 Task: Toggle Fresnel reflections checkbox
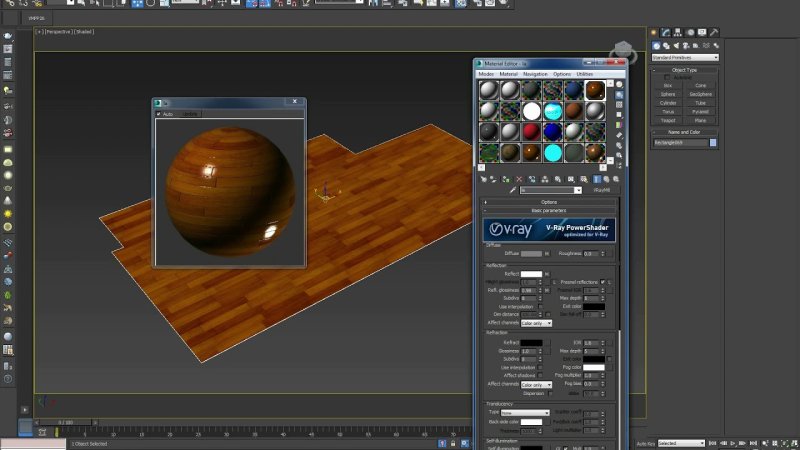point(603,282)
